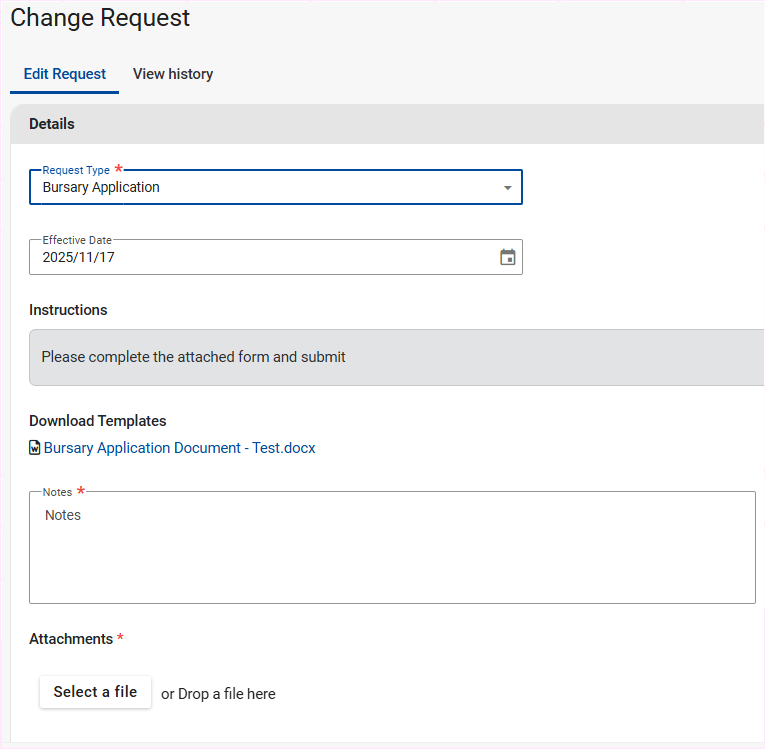The width and height of the screenshot is (765, 749).
Task: Switch to the Edit Request tab
Action: [x=65, y=74]
